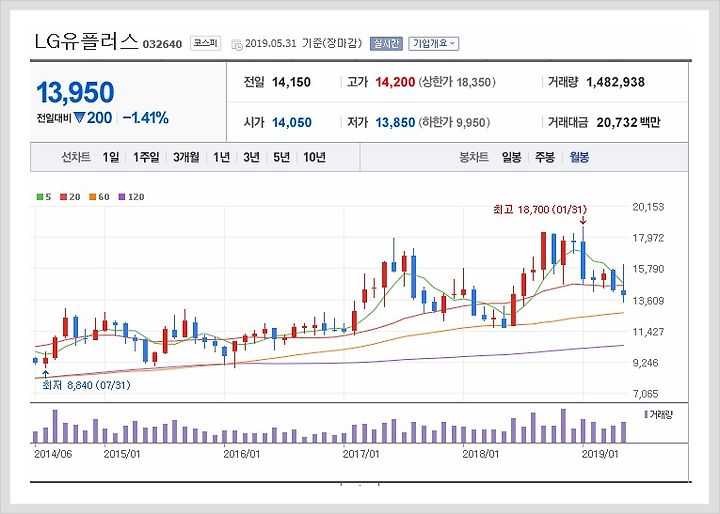Click the current price 13,950
720x514 pixels.
point(75,92)
